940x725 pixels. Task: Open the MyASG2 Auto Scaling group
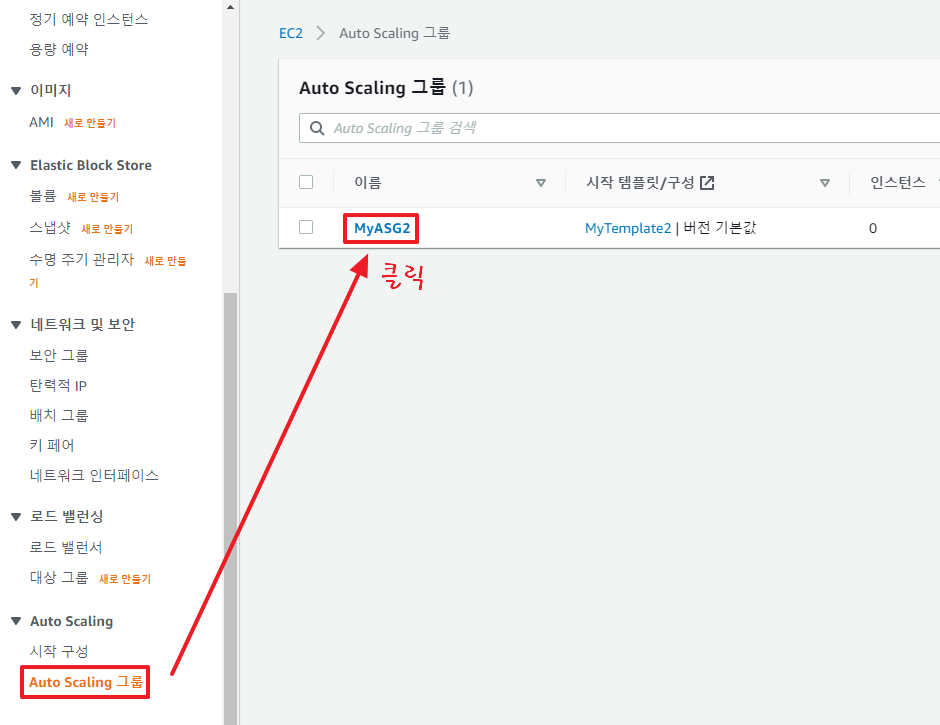coord(382,228)
